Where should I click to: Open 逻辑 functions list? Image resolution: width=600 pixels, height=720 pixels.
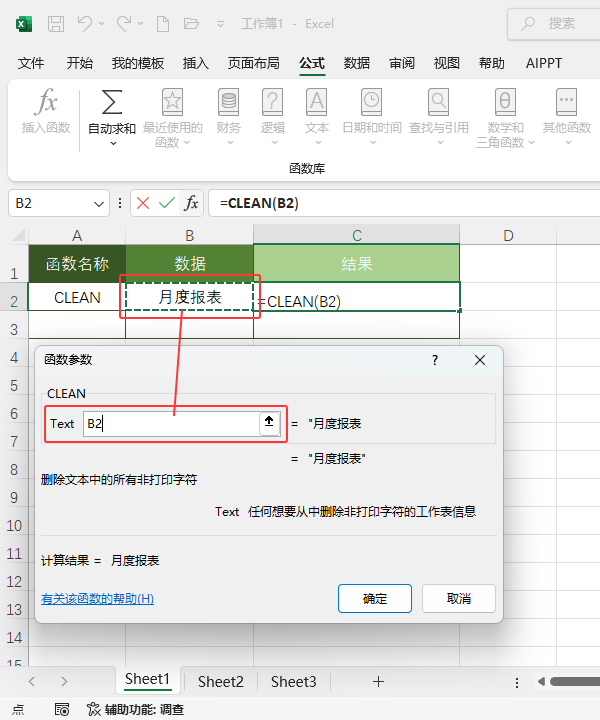coord(273,117)
